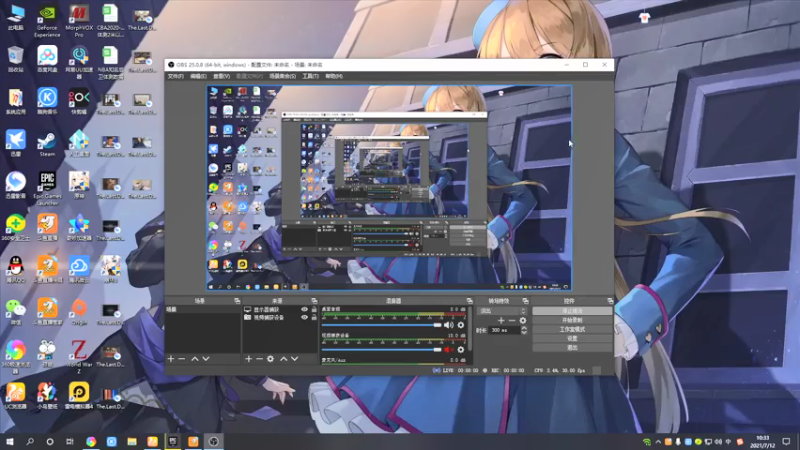This screenshot has height=450, width=800.
Task: Open transition properties gear icon
Action: pos(522,320)
